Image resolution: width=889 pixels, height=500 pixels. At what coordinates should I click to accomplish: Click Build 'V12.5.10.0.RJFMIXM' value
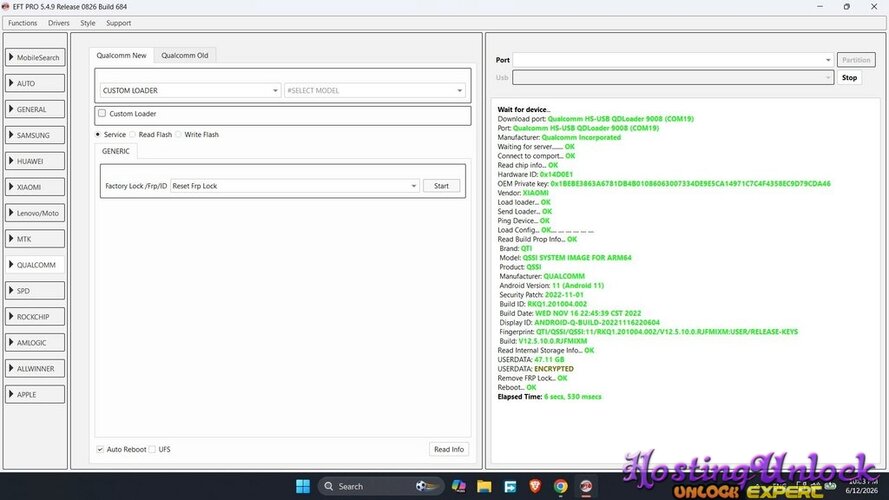[553, 341]
